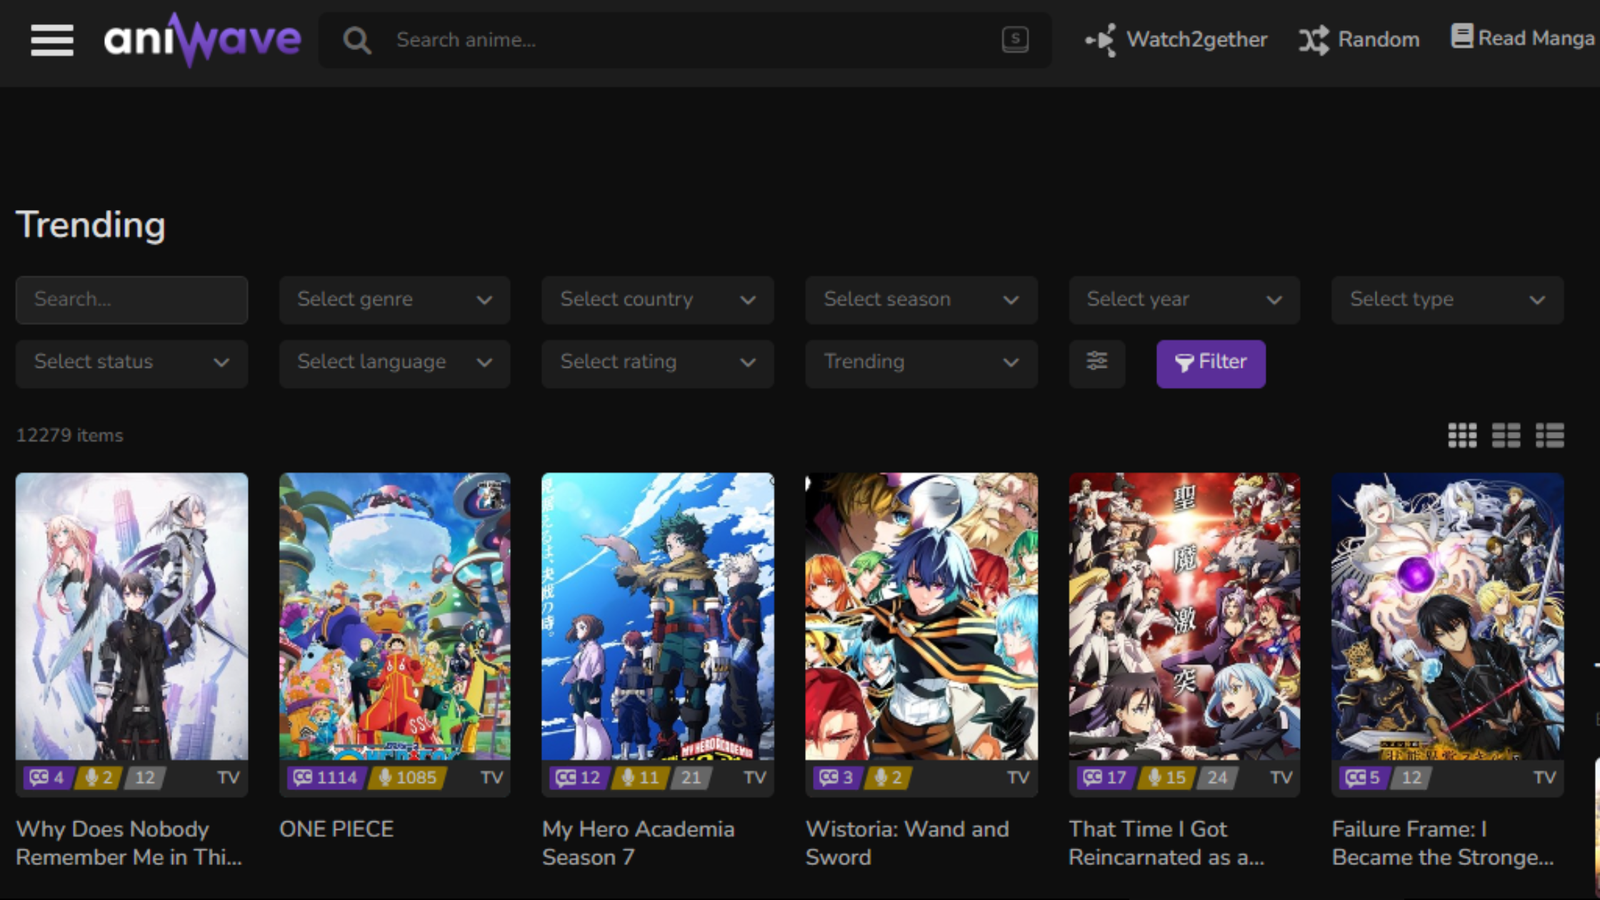Open That Time I Got Reincarnated poster
The image size is (1600, 900).
(x=1184, y=616)
